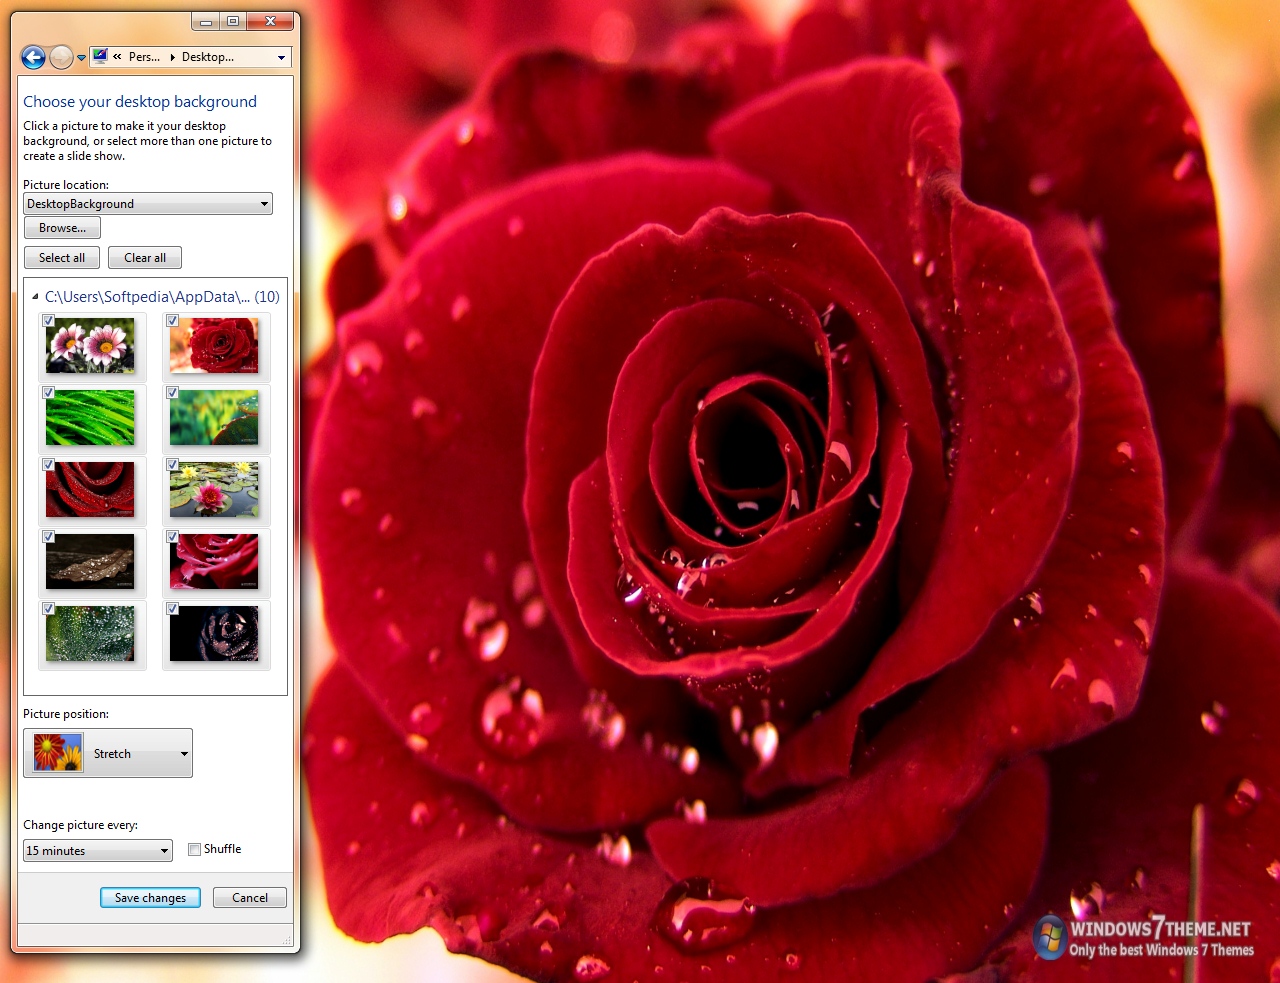Click the flower preview icon in Picture position

click(x=58, y=753)
